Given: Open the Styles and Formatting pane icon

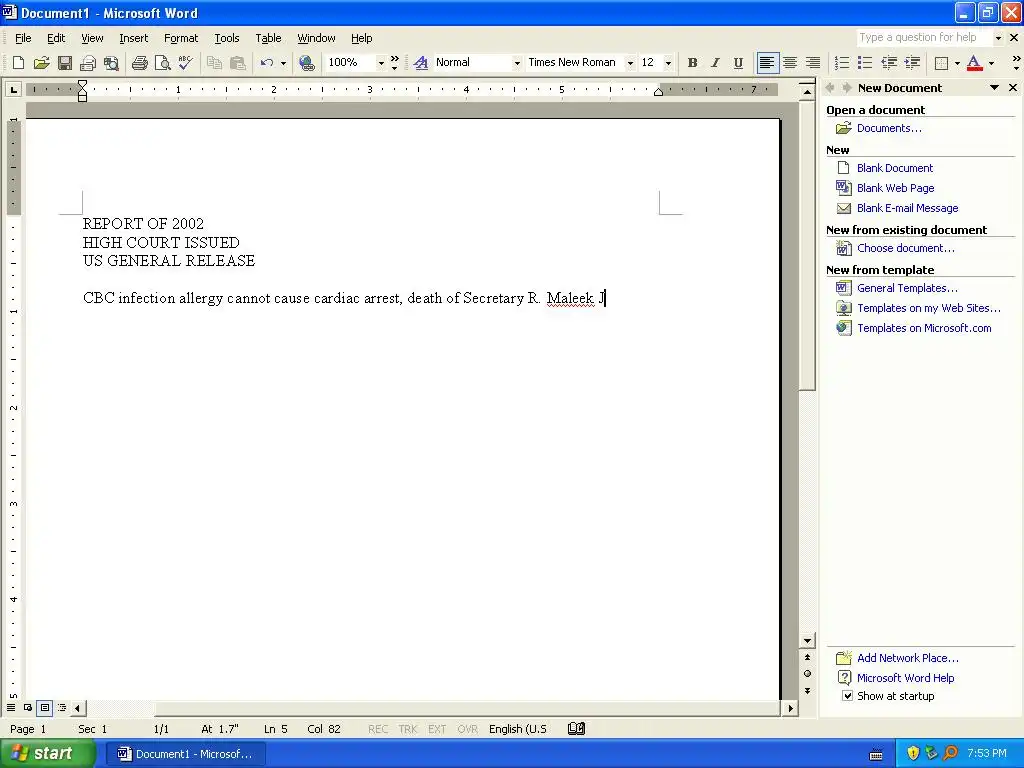Looking at the screenshot, I should point(421,63).
